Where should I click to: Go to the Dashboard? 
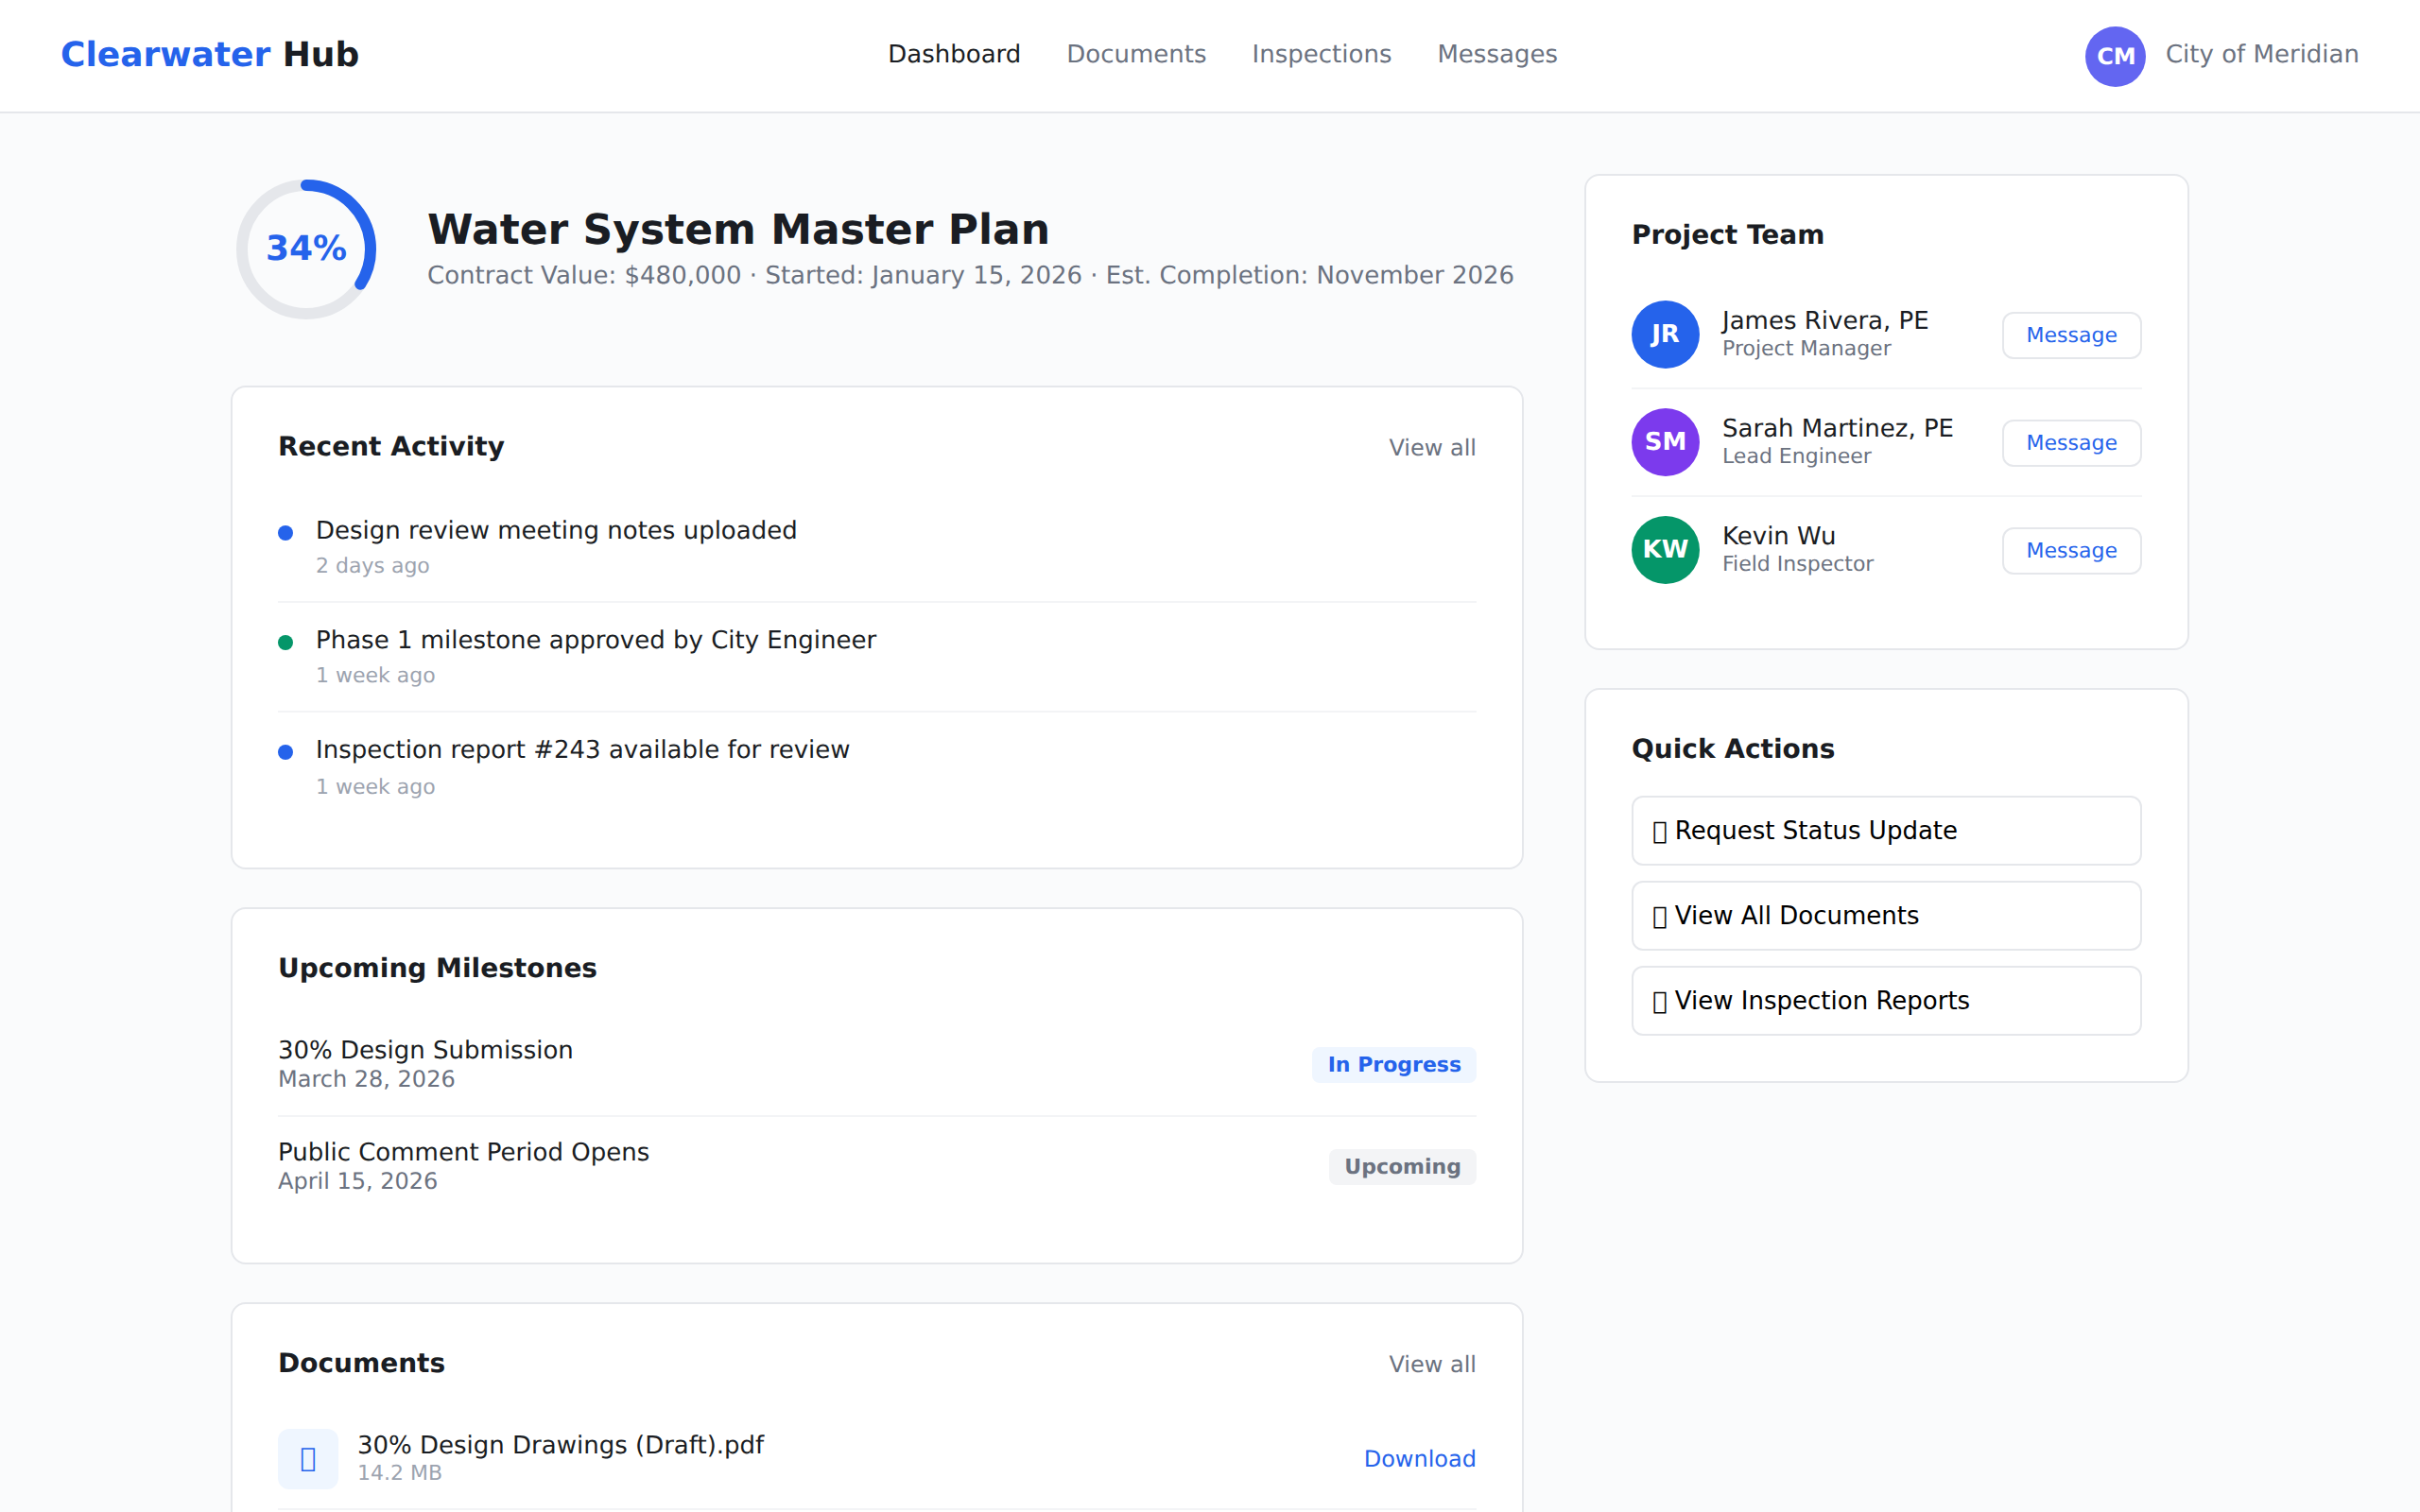pos(954,54)
